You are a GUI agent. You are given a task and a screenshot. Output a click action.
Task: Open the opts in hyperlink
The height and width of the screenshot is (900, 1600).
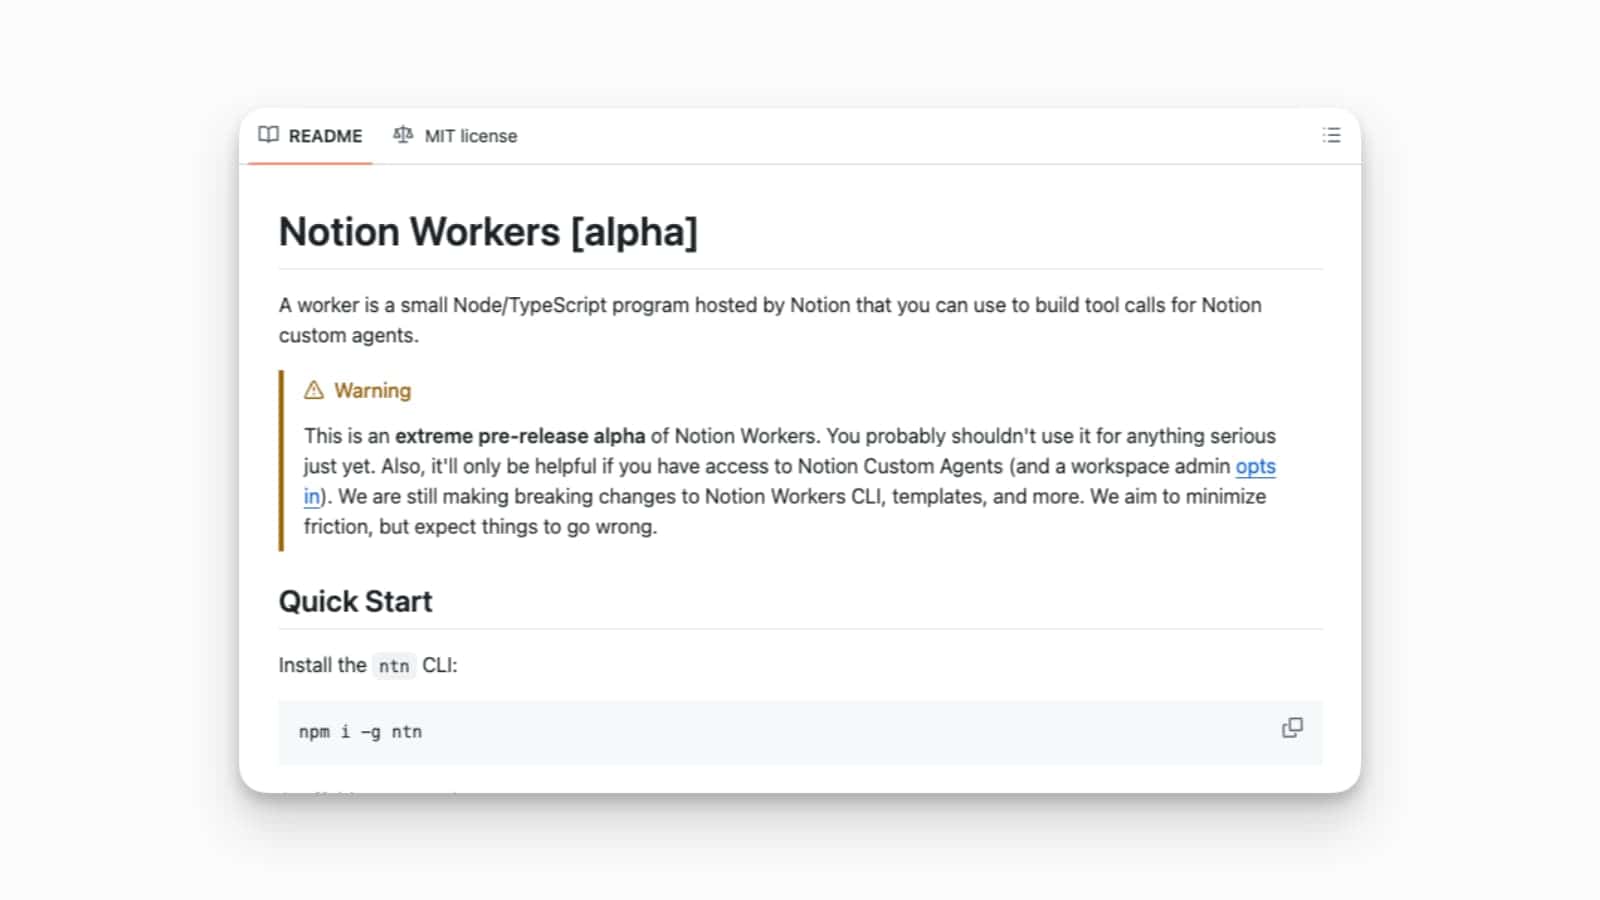click(x=1255, y=466)
